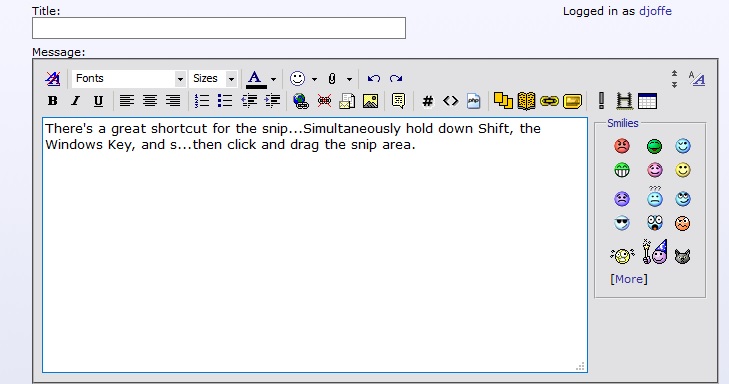The image size is (729, 384).
Task: Insert the green smilie
Action: (x=654, y=146)
